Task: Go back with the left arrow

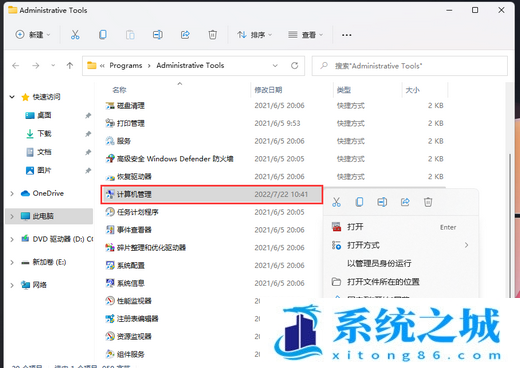Action: [x=16, y=66]
